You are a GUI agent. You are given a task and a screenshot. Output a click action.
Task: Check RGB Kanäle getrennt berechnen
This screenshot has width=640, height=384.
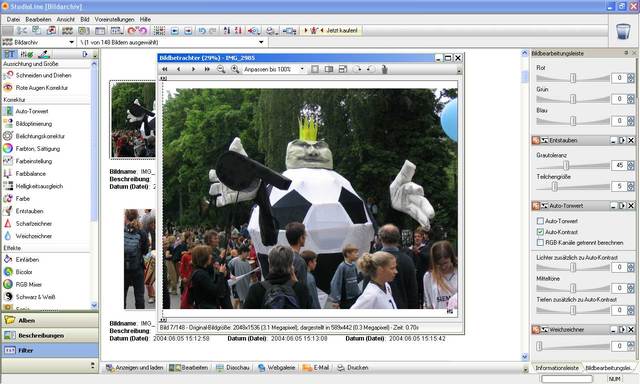(x=540, y=243)
